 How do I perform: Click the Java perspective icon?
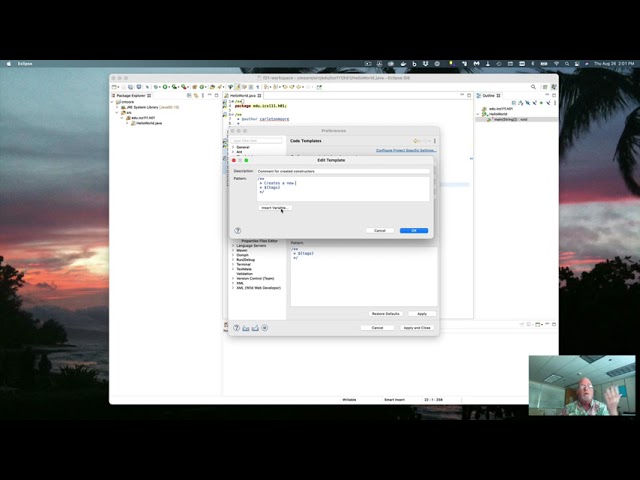553,87
